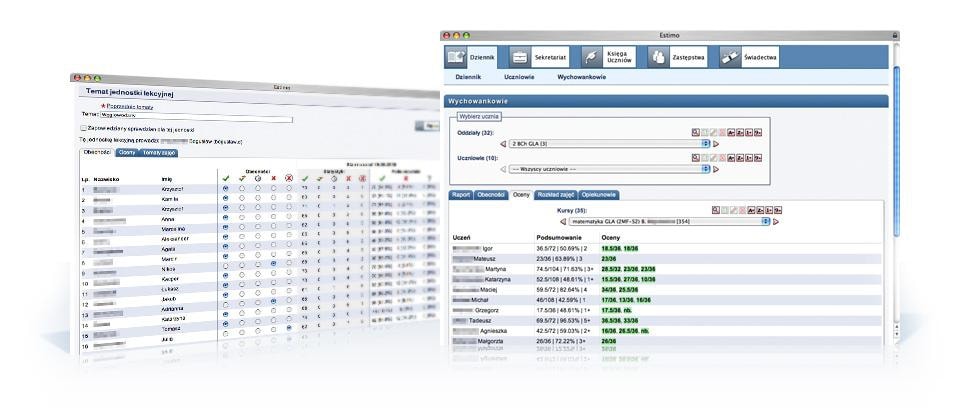Click the sort Z-A icon in the Kursy row

[761, 211]
